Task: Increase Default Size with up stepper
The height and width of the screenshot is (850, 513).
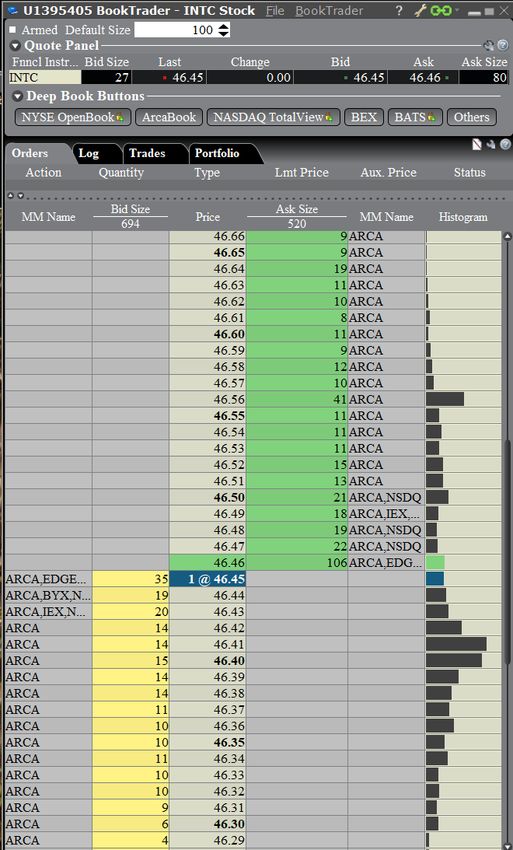Action: click(x=224, y=26)
